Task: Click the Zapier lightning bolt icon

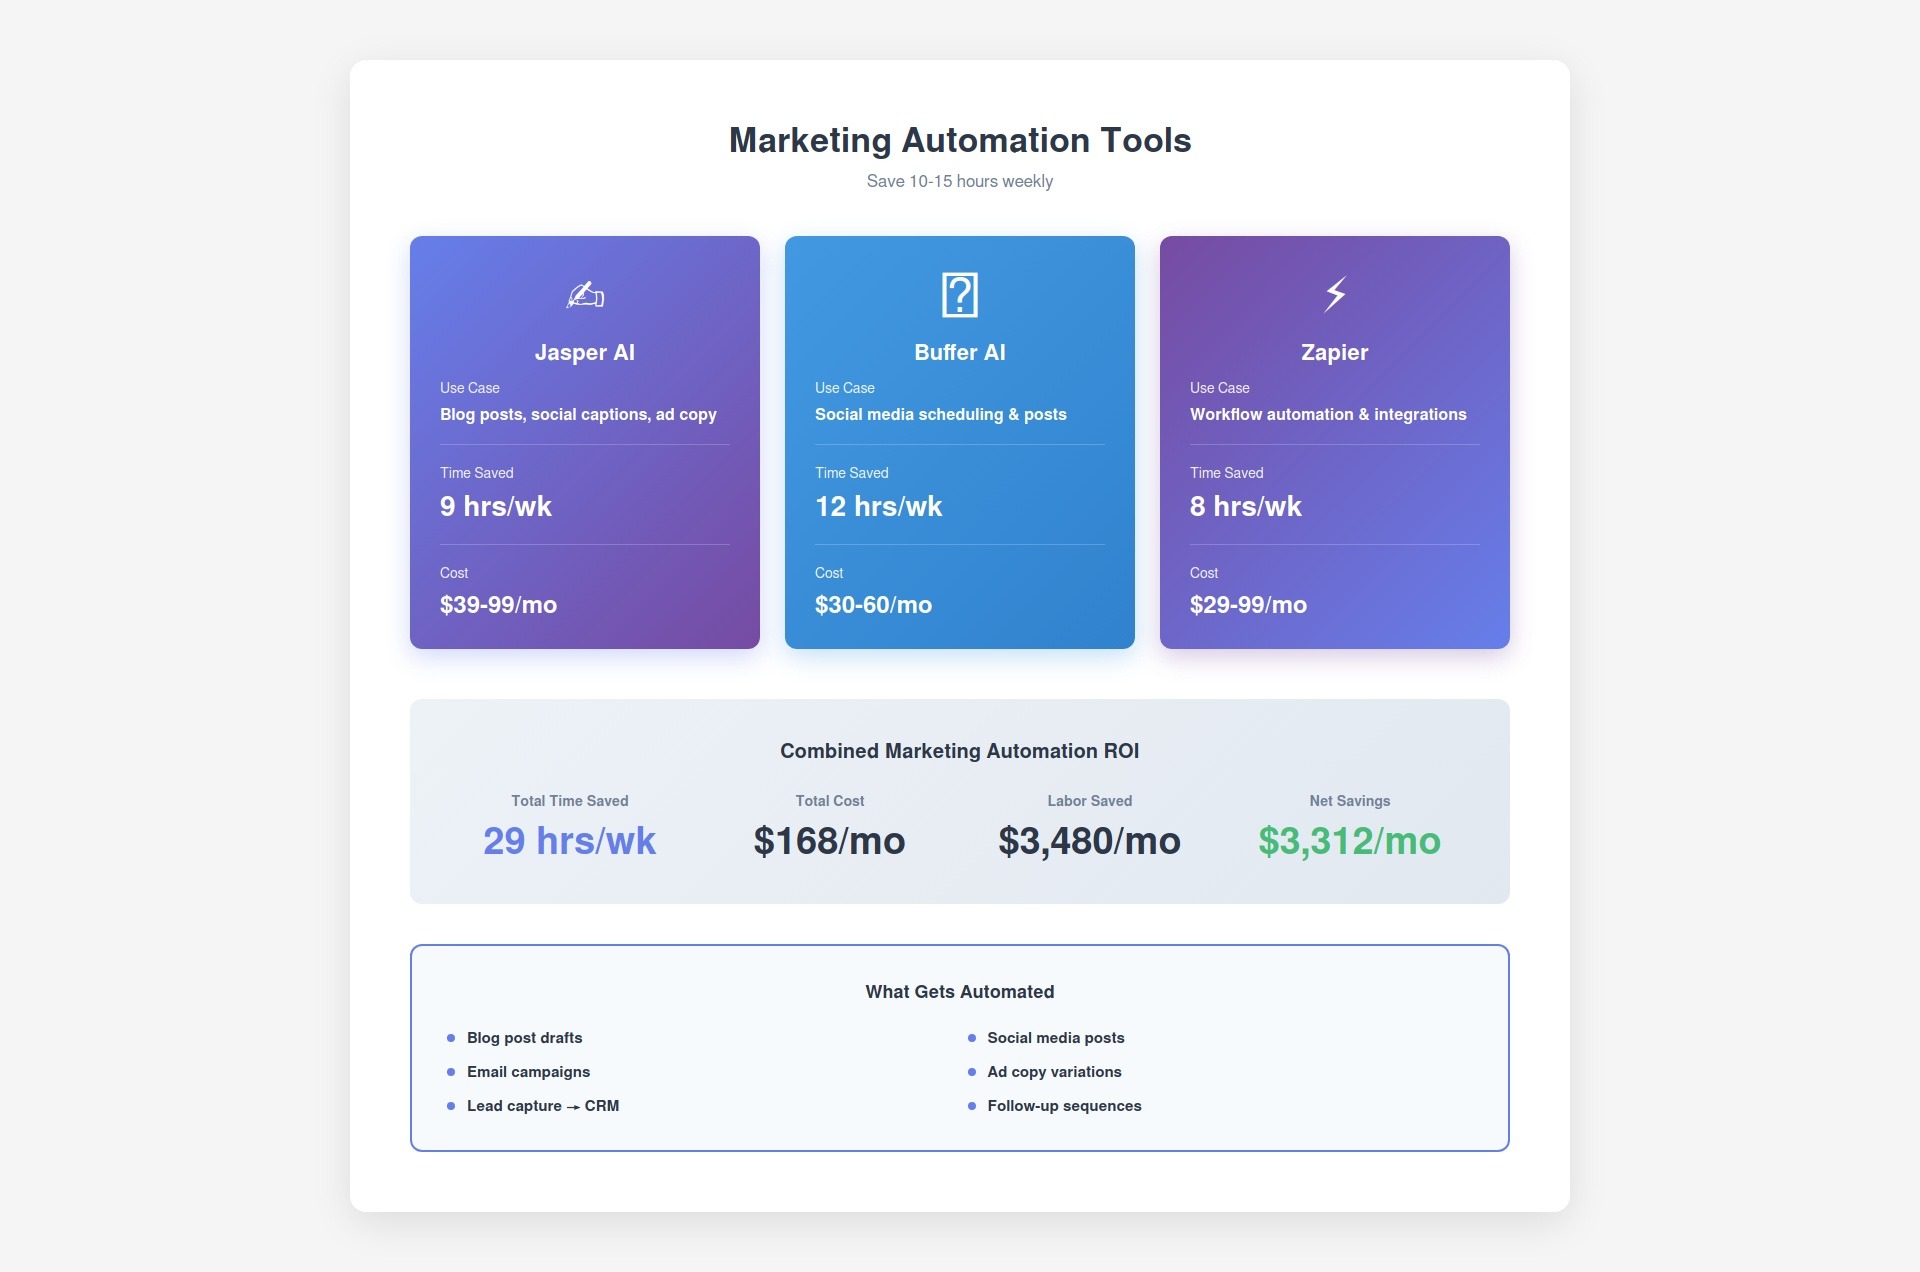Action: (1335, 294)
